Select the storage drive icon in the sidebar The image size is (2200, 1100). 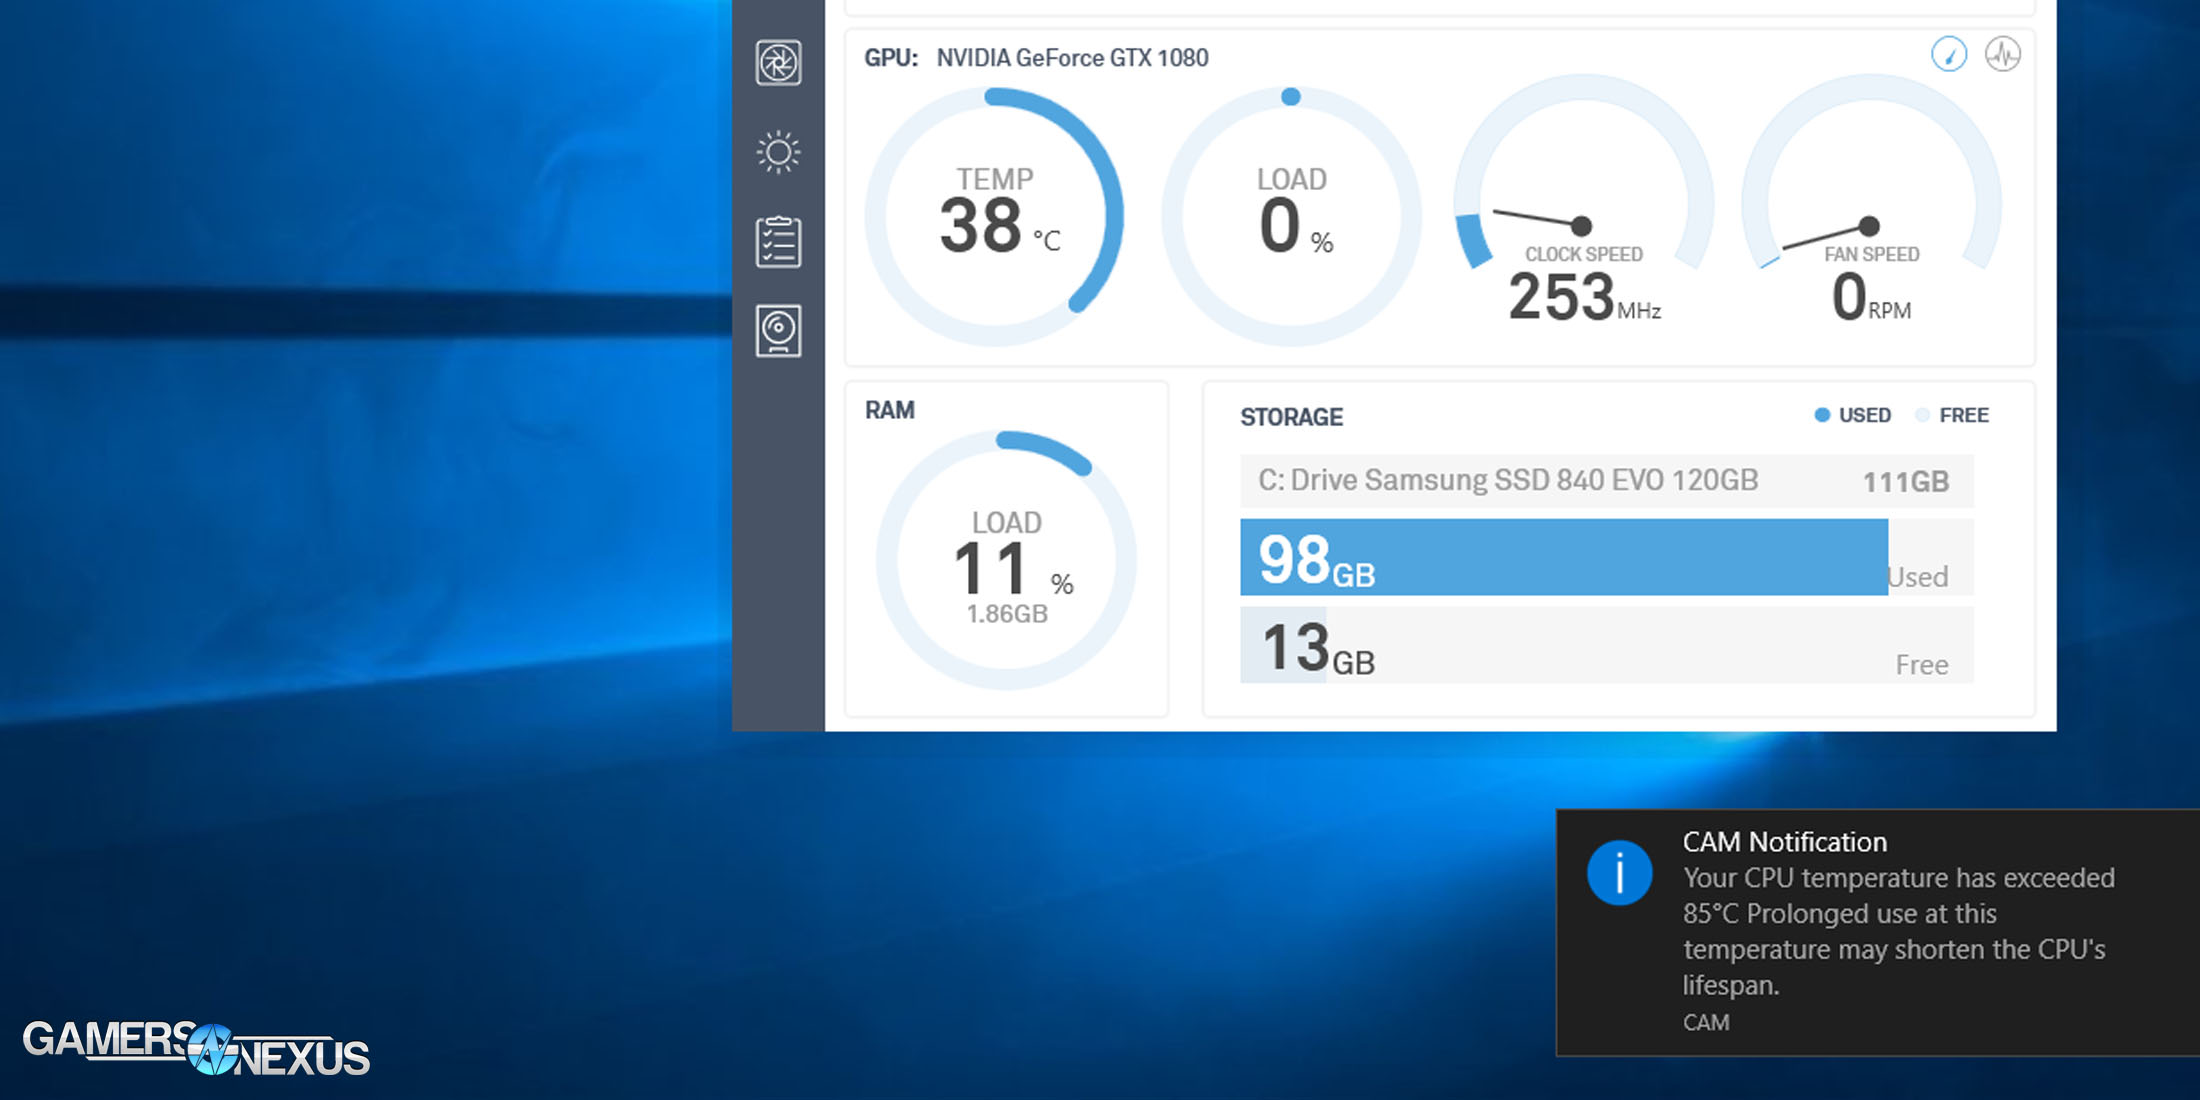780,333
